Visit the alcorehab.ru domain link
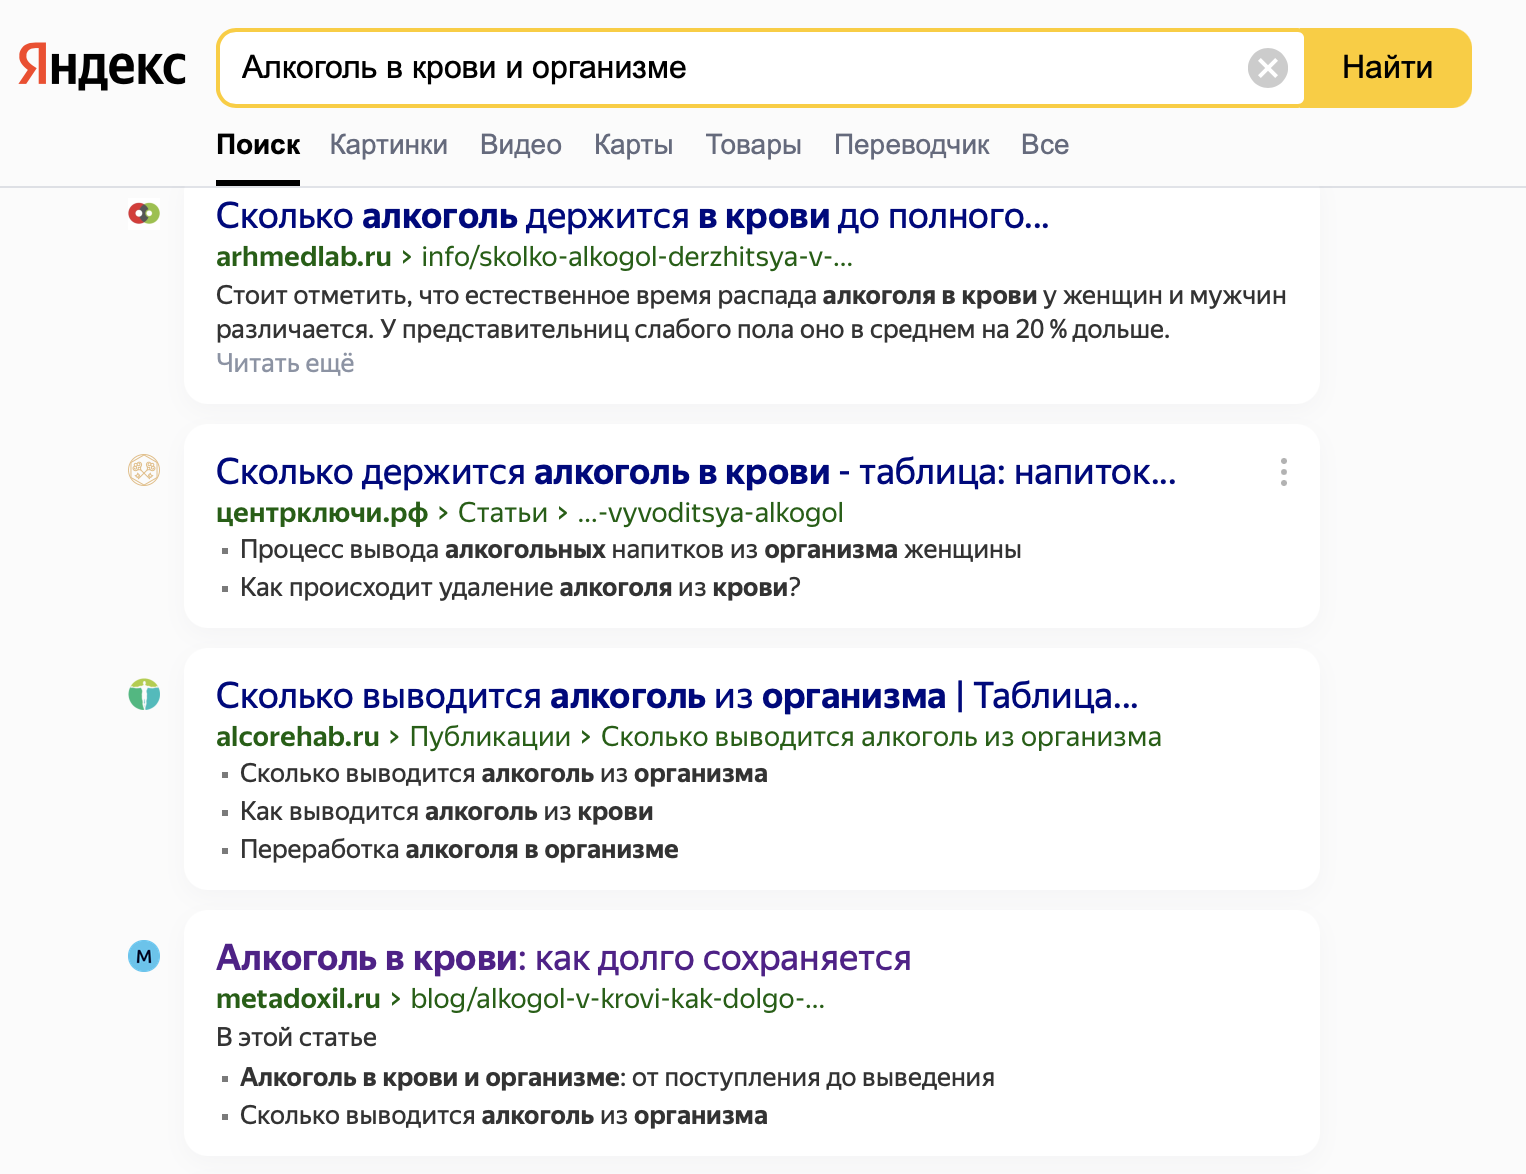The width and height of the screenshot is (1526, 1174). [297, 737]
